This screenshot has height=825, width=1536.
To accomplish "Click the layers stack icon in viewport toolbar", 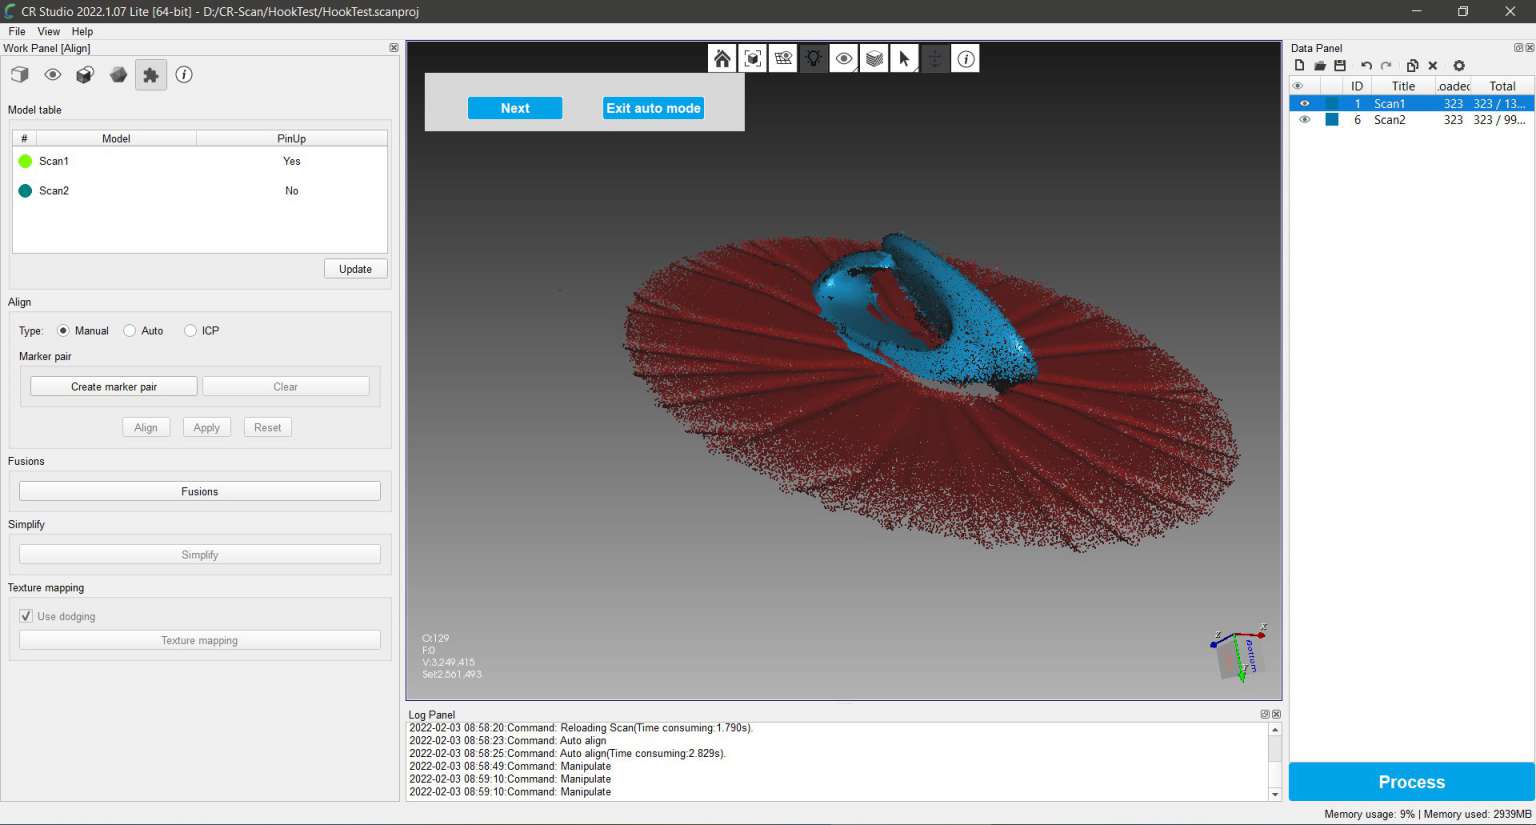I will (x=874, y=58).
